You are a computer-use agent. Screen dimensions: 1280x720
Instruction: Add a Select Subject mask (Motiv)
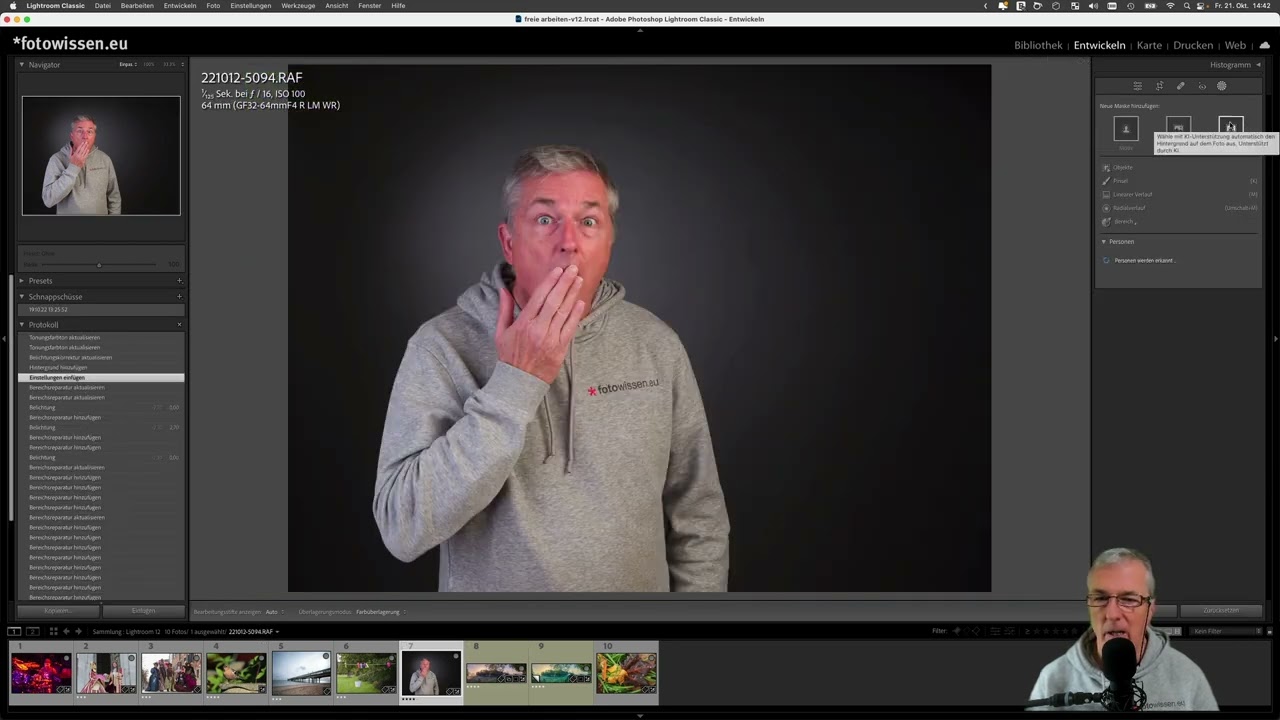1126,129
